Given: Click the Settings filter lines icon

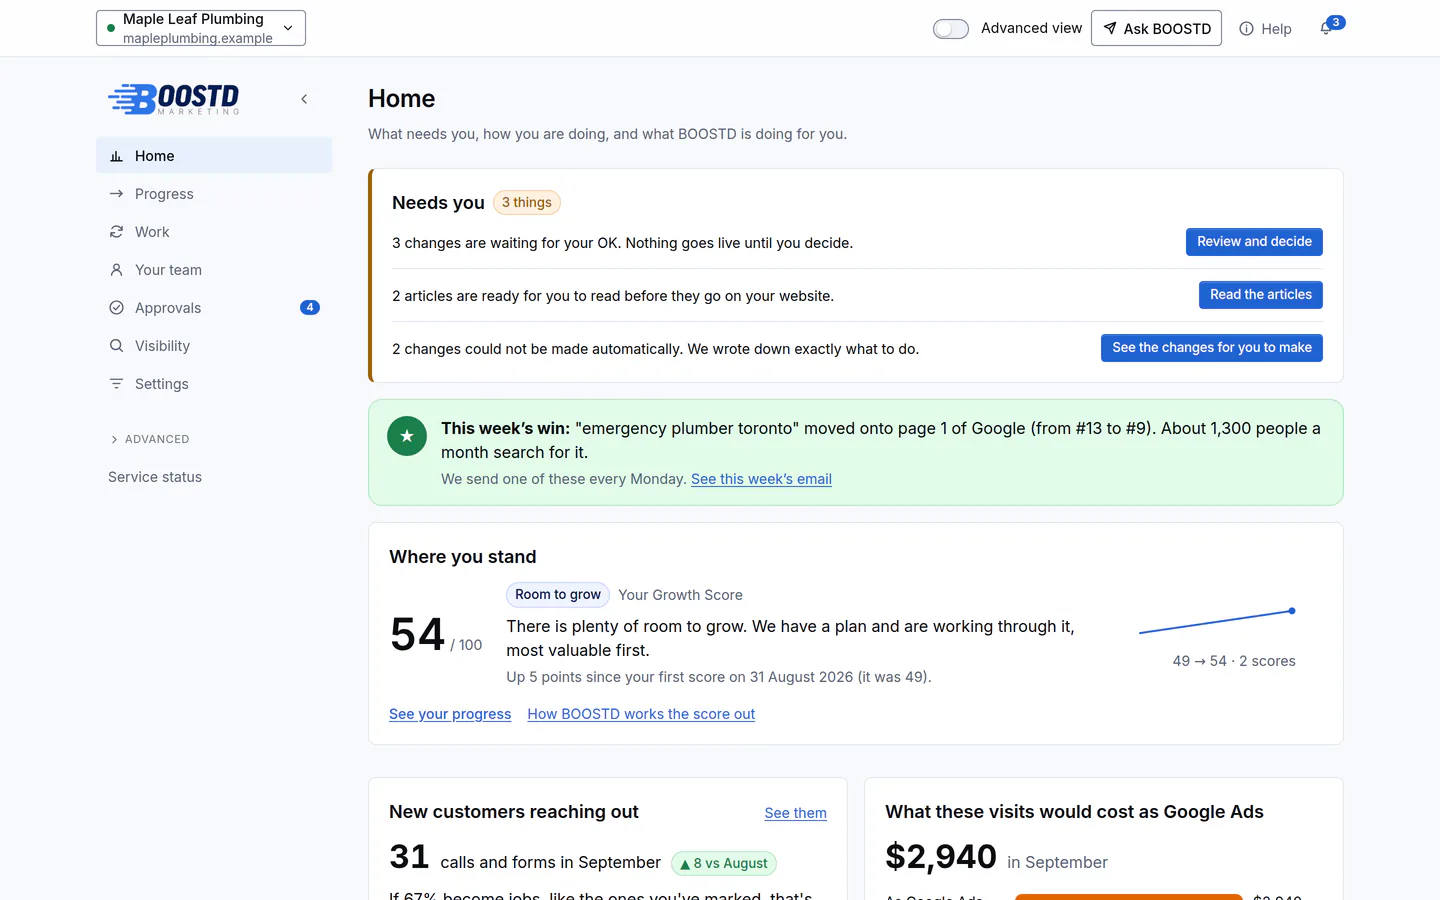Looking at the screenshot, I should [116, 384].
